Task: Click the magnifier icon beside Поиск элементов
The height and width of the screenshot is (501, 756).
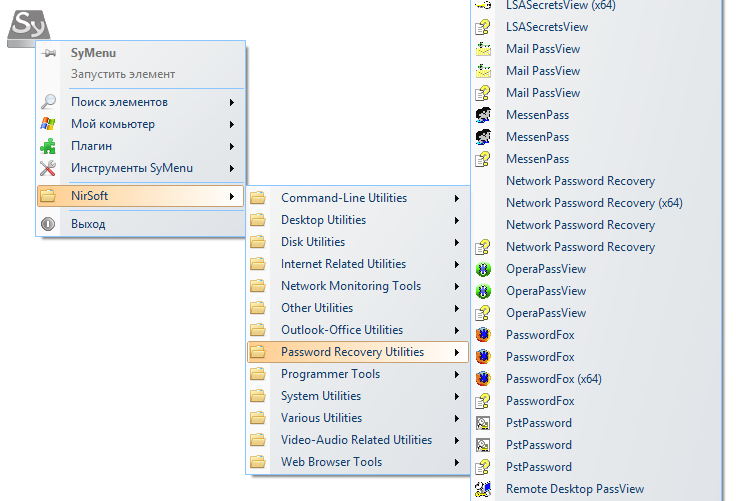Action: click(x=48, y=102)
